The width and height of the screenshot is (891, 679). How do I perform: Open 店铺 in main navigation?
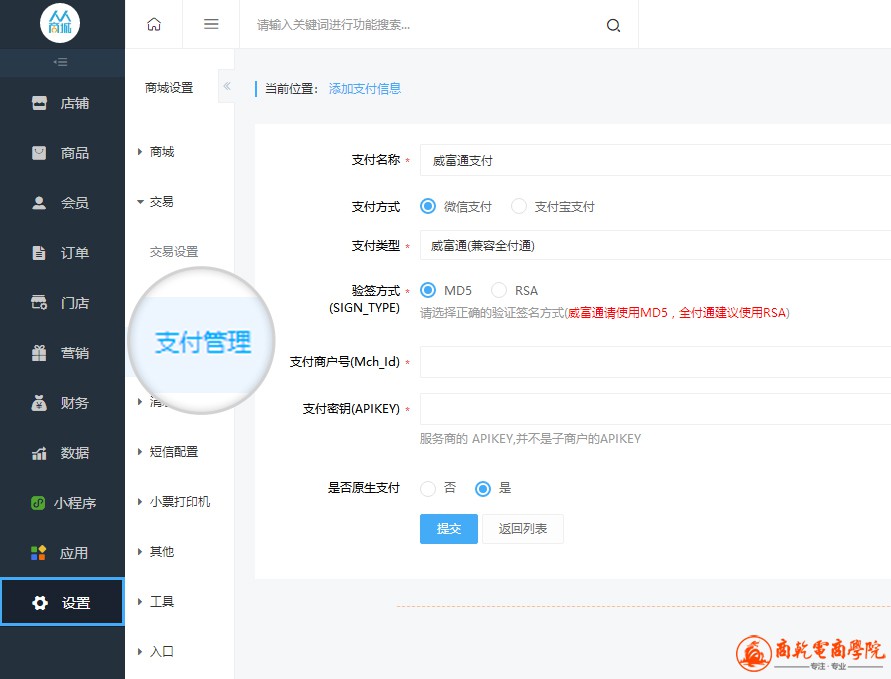pos(63,103)
